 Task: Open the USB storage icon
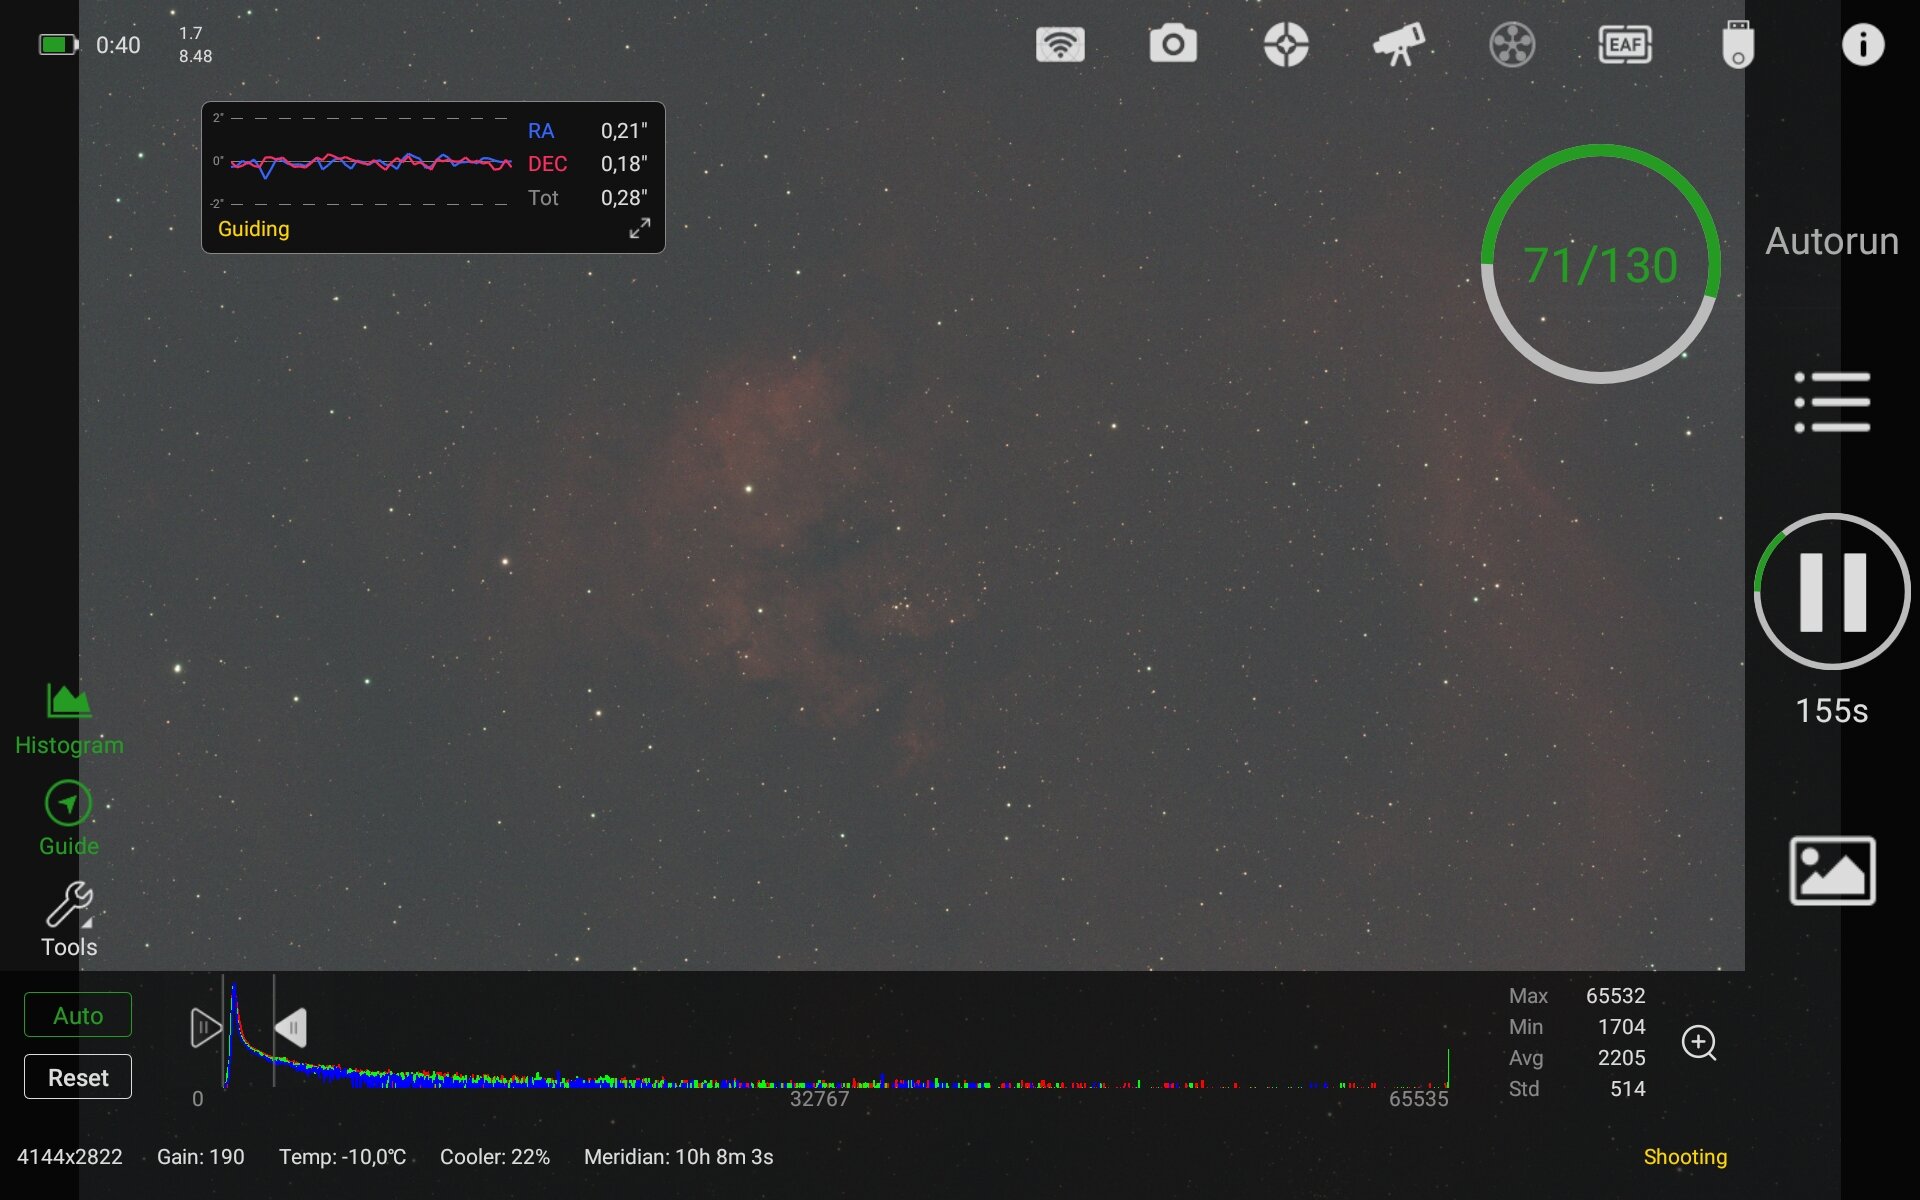pyautogui.click(x=1738, y=45)
